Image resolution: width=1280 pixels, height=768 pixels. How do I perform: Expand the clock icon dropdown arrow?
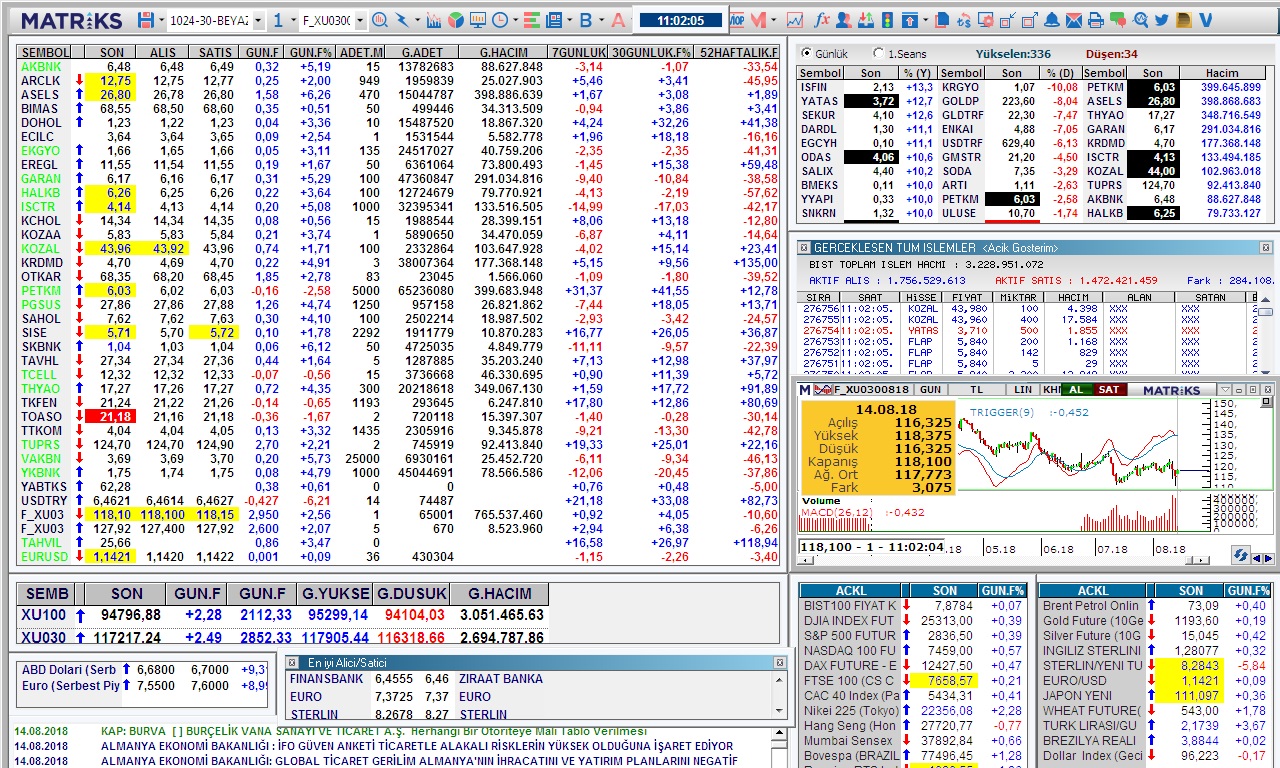515,20
